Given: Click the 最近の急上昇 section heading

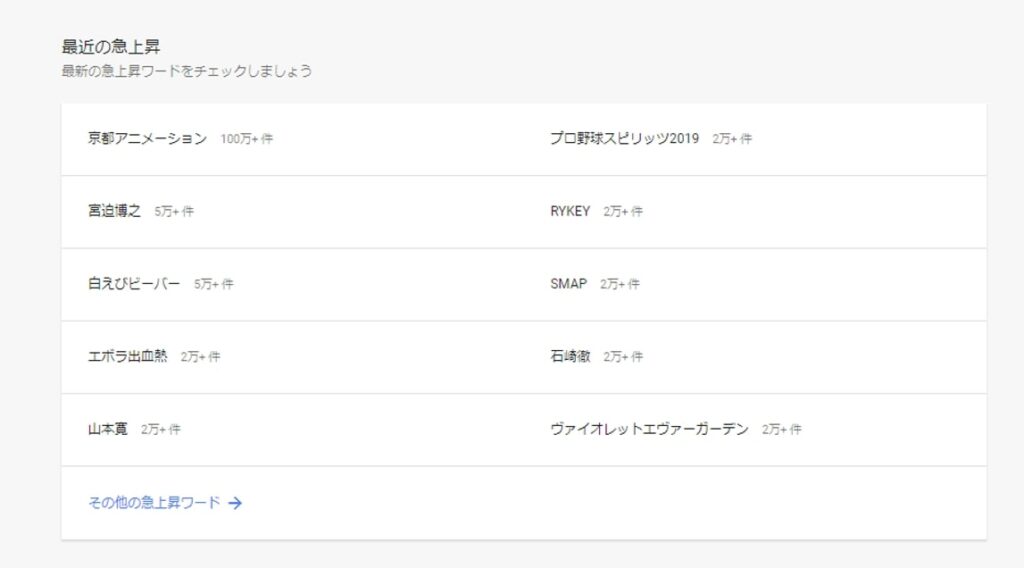Looking at the screenshot, I should 111,46.
